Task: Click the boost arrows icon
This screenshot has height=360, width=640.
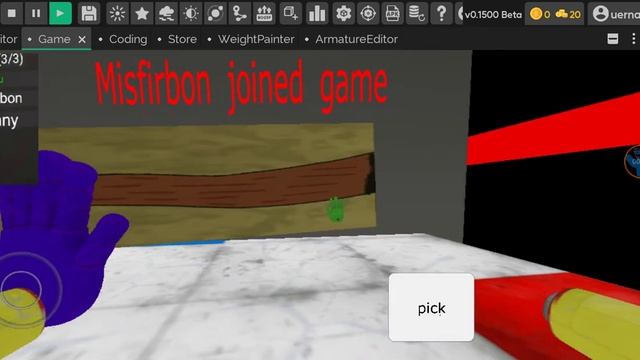Action: tap(264, 13)
